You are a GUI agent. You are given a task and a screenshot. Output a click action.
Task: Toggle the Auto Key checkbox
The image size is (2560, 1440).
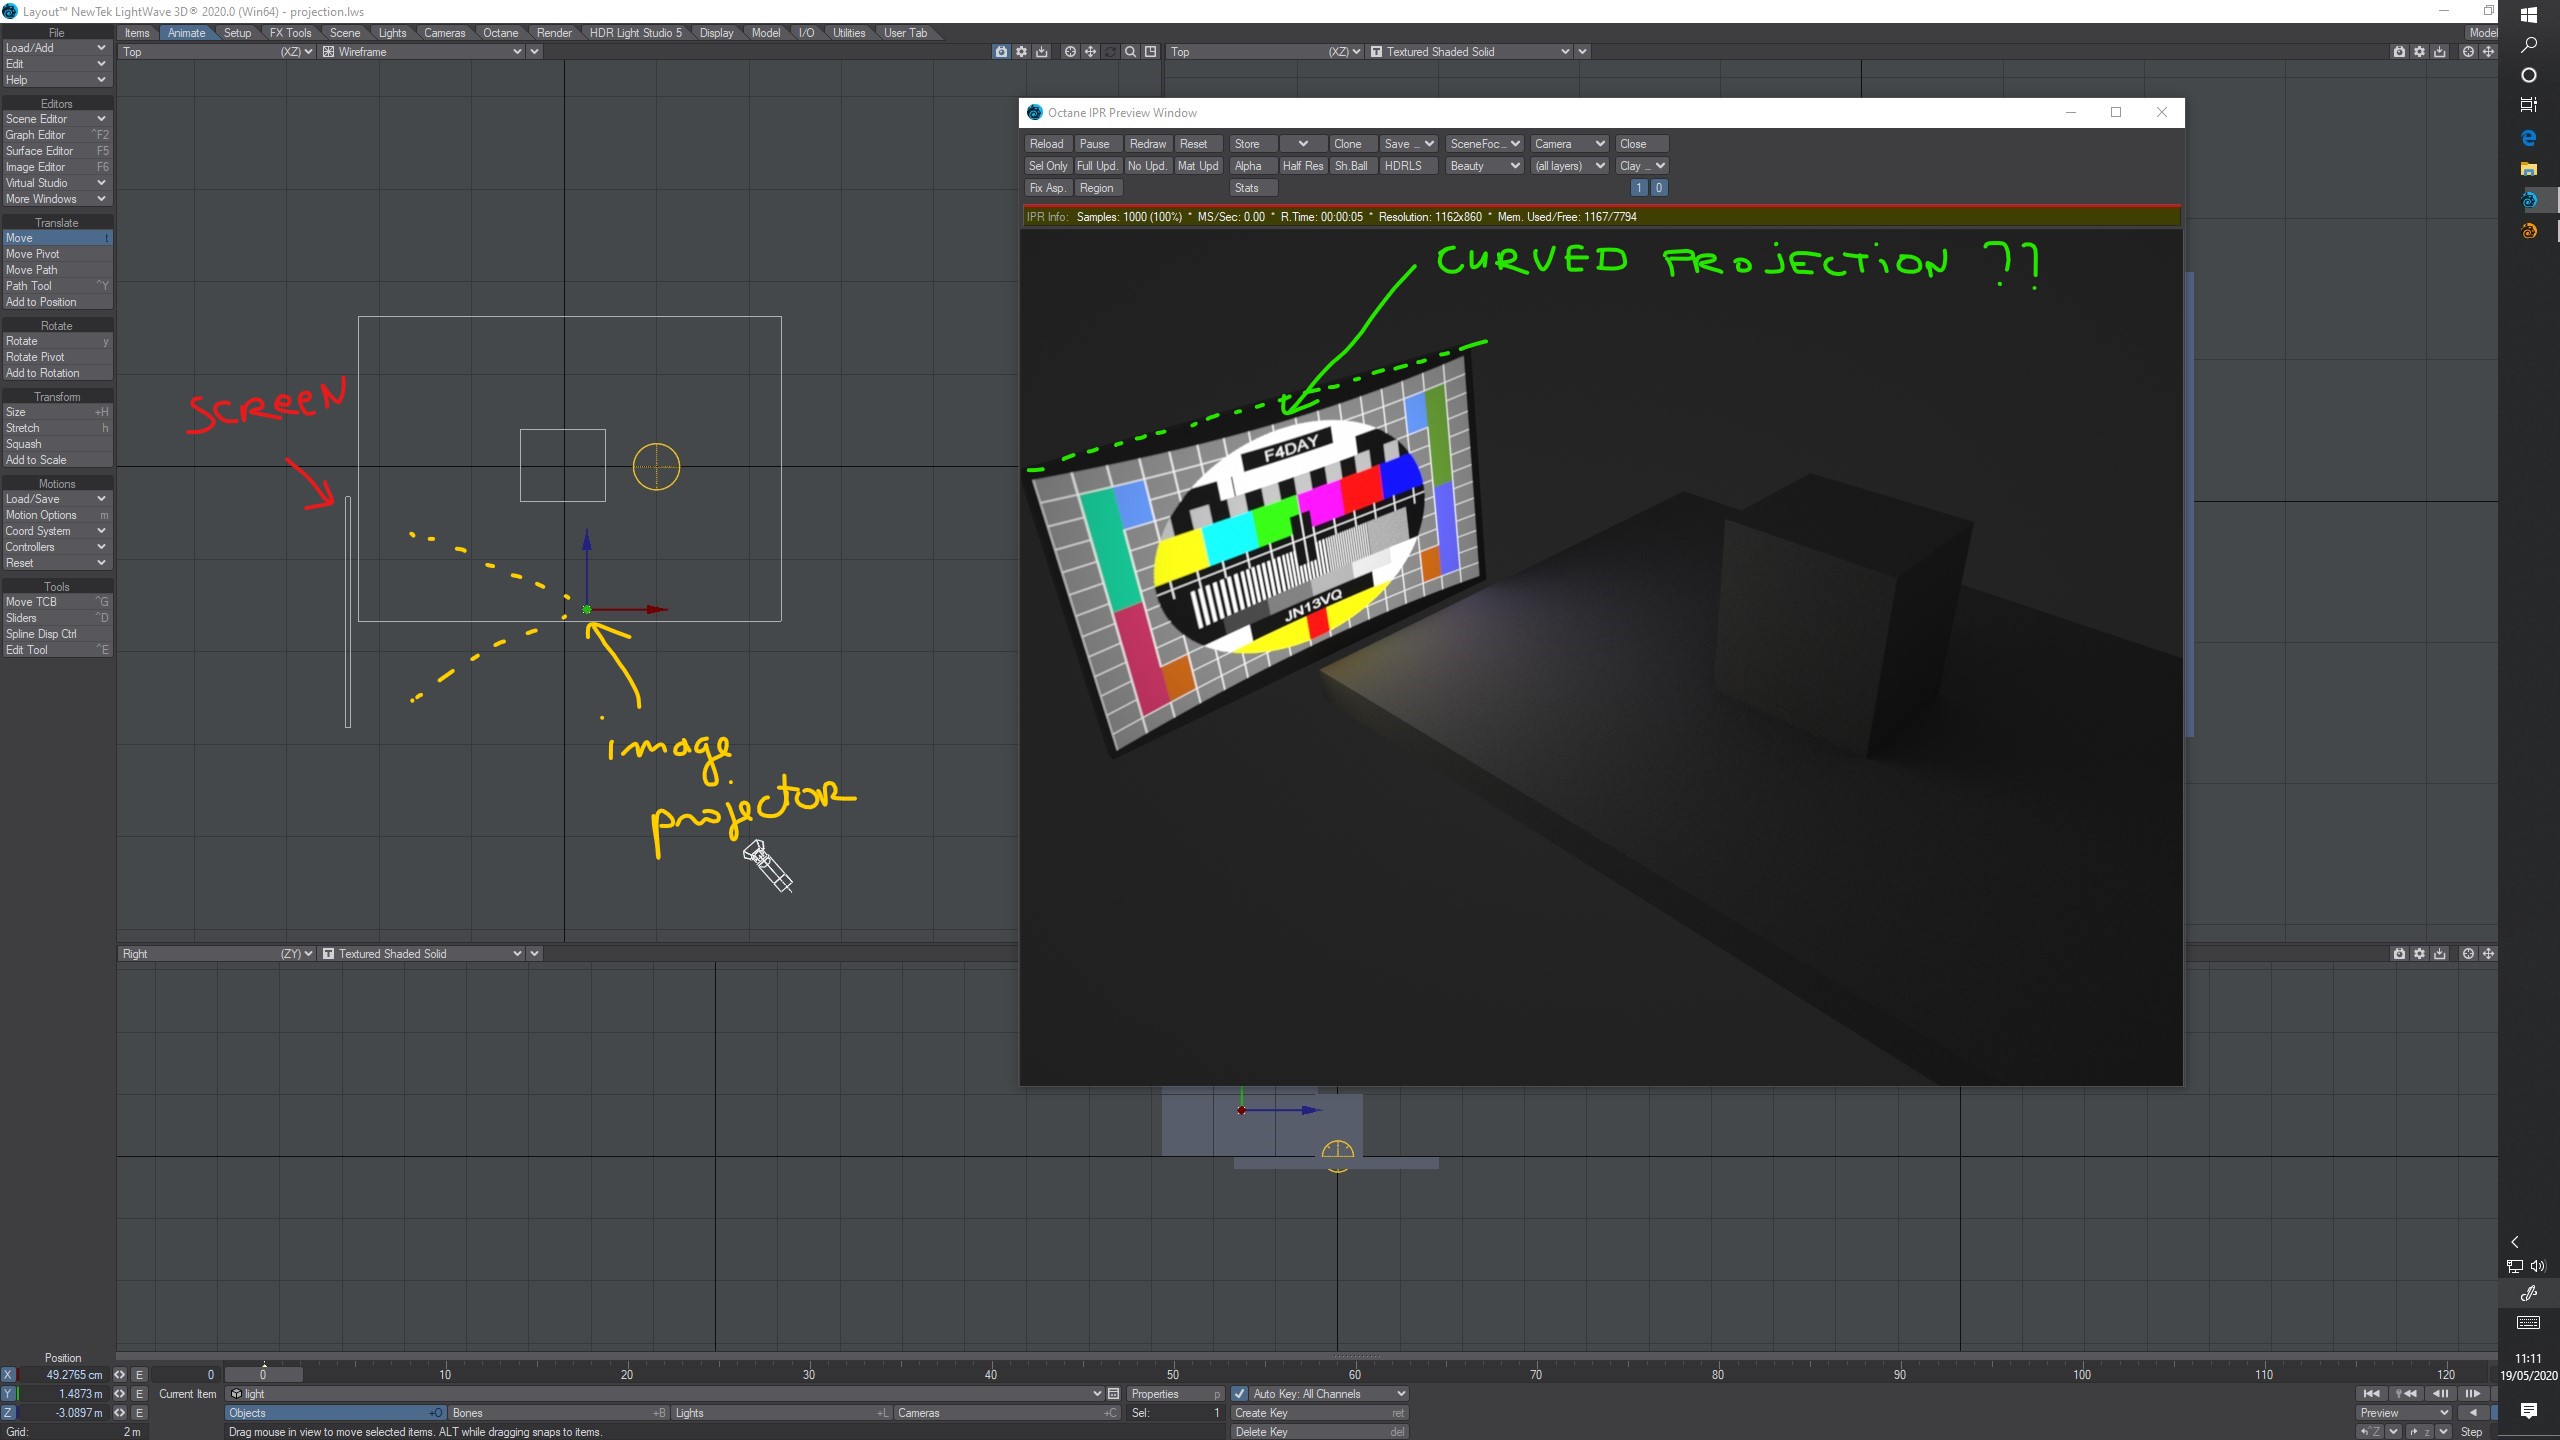(x=1240, y=1394)
